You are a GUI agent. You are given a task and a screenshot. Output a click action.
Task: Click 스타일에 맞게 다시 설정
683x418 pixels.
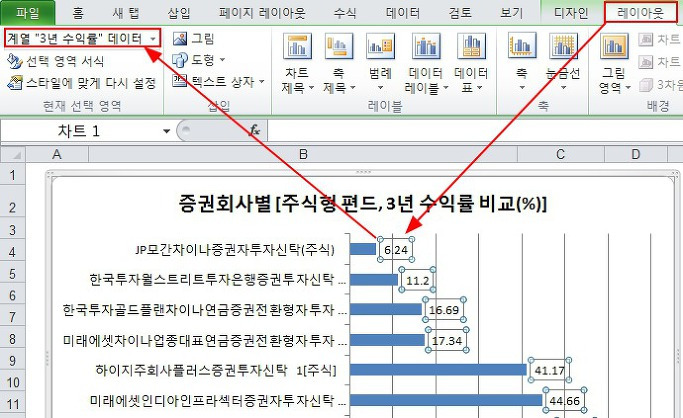point(81,83)
